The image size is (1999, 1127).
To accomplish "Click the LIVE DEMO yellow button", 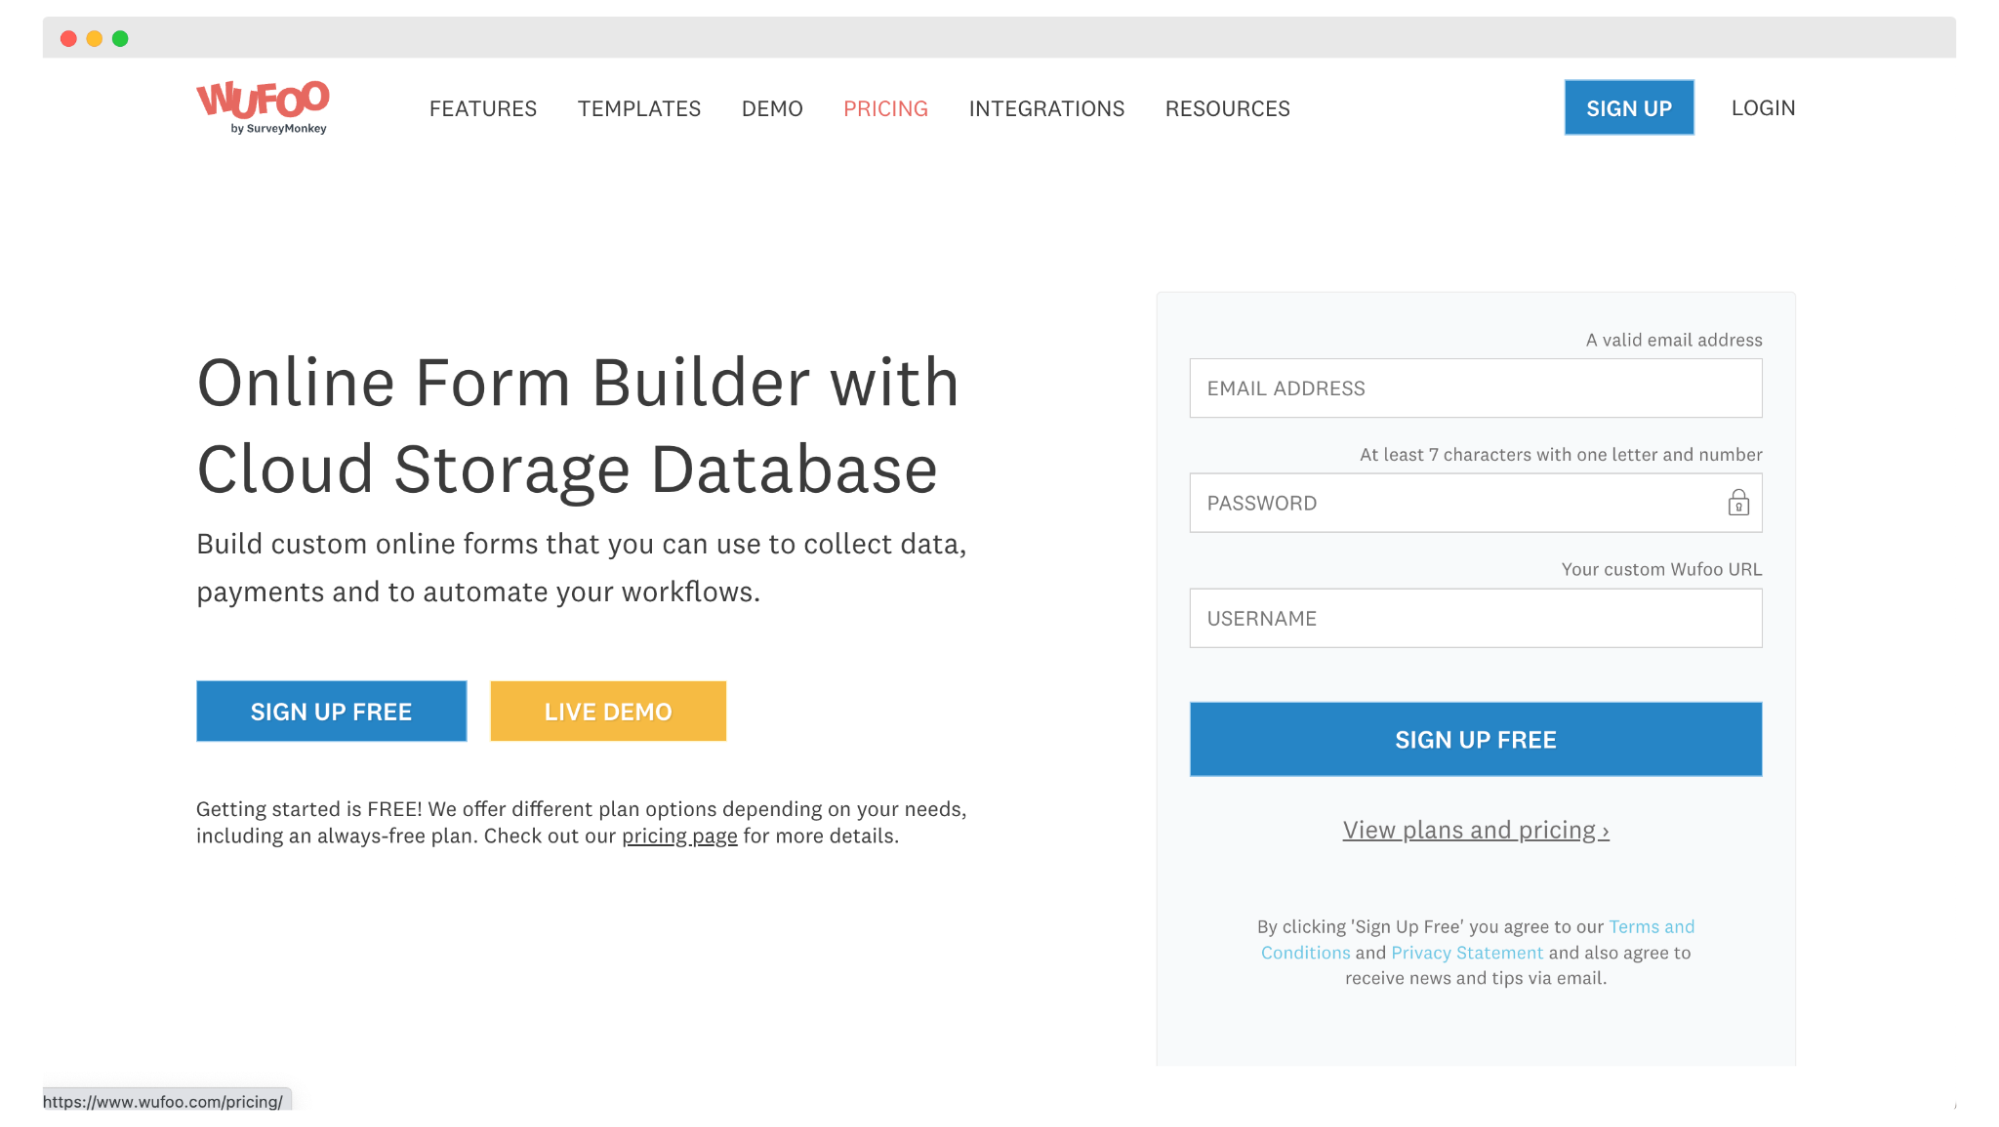I will (x=607, y=711).
